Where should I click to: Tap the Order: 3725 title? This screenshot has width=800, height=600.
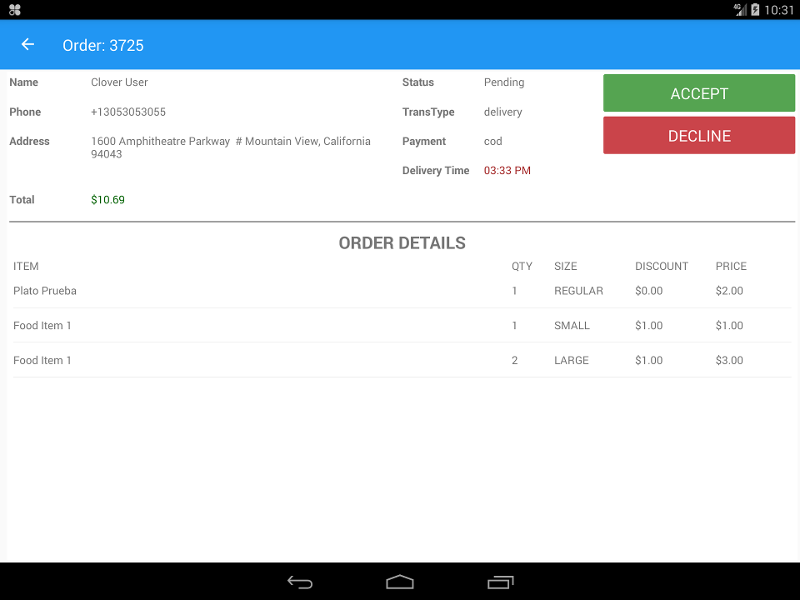(103, 45)
